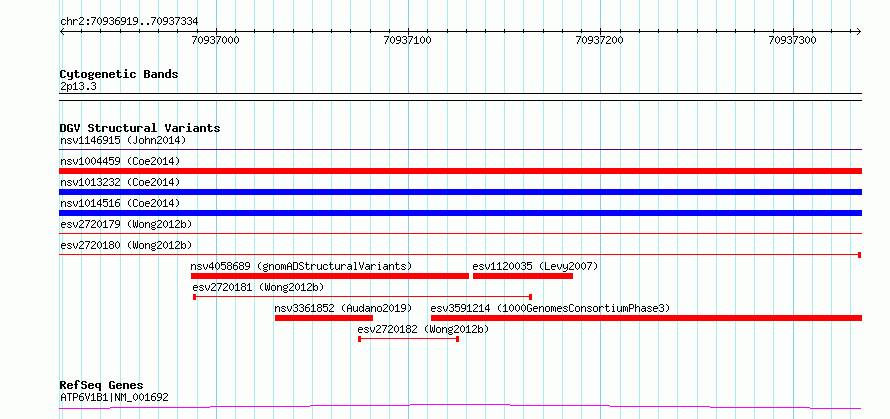Click the Cytogenetic Bands track title

[119, 74]
